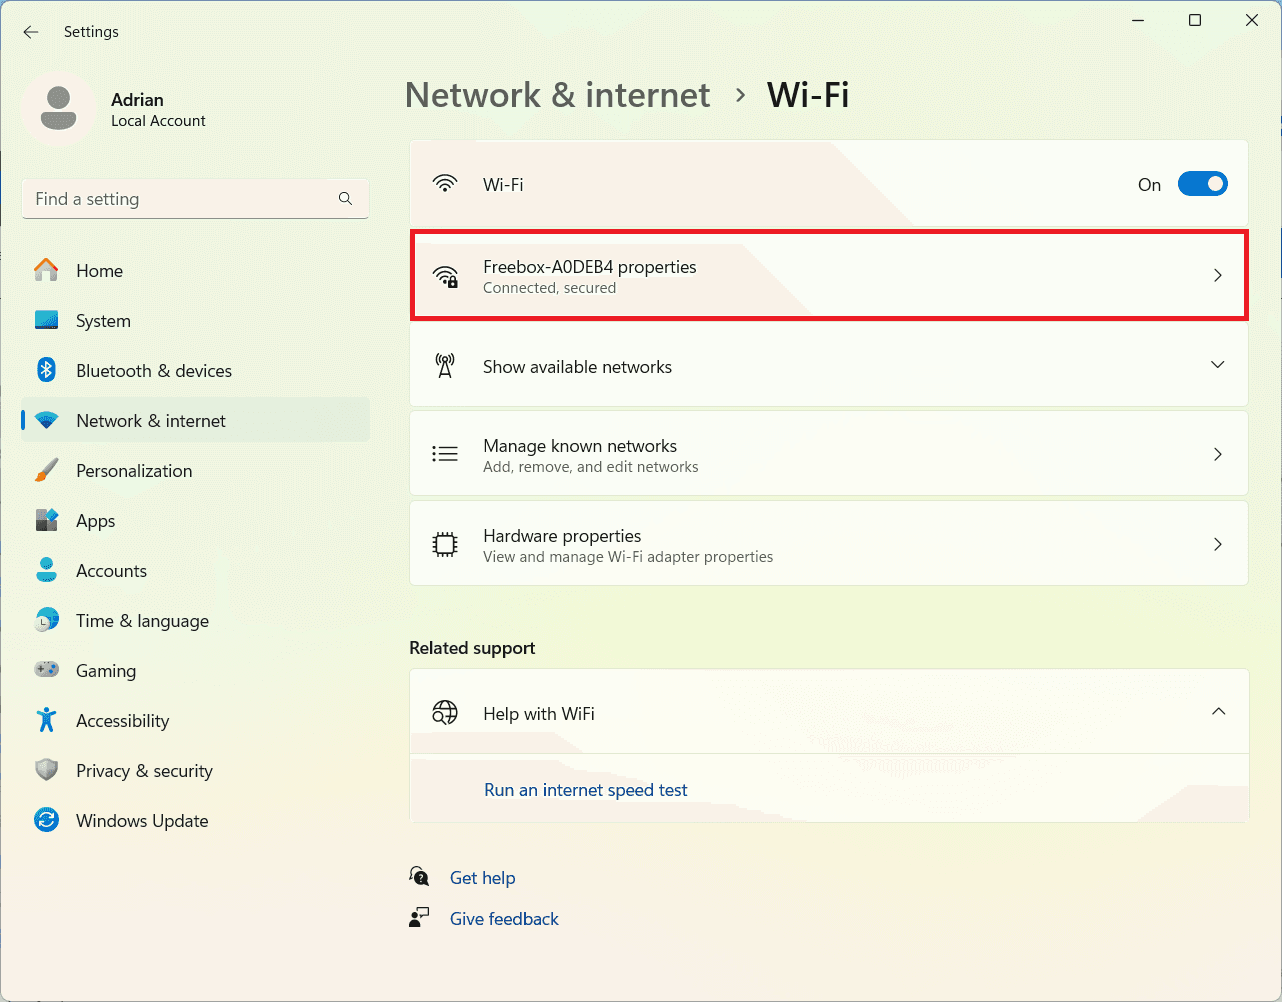
Task: Click the globe icon beside Help with WiFi
Action: pos(445,712)
